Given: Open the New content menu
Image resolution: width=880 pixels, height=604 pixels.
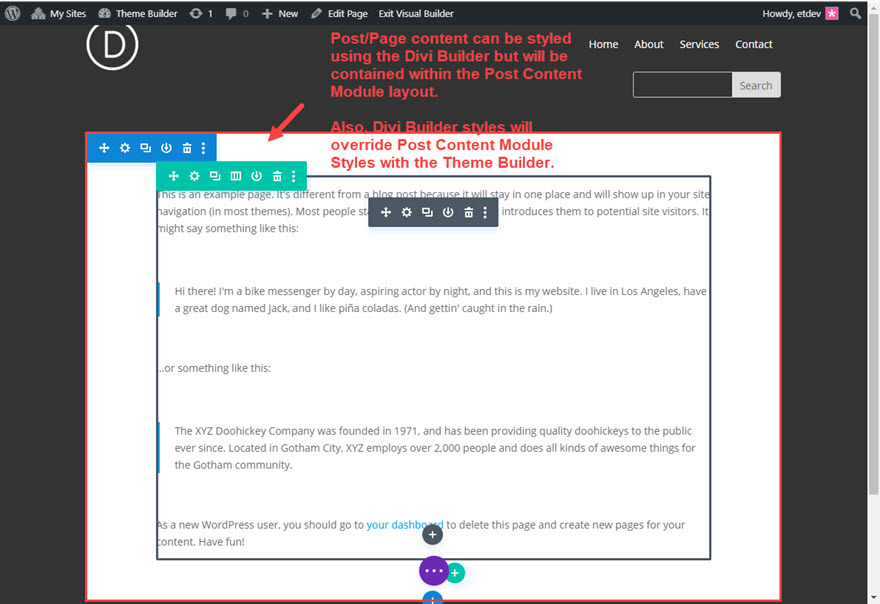Looking at the screenshot, I should [x=279, y=13].
